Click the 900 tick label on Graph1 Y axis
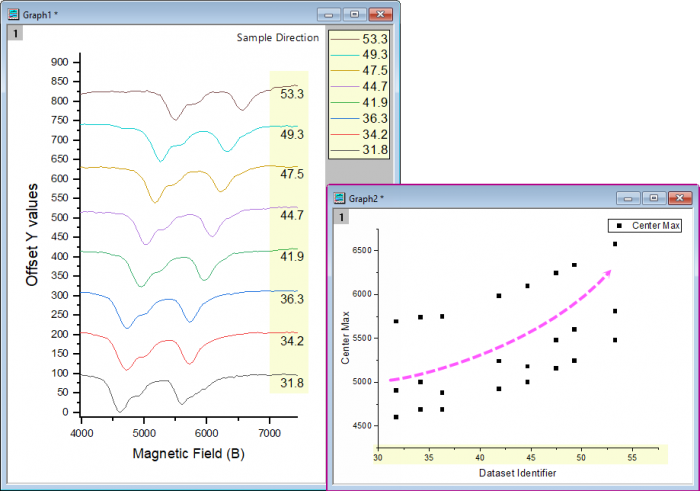This screenshot has height=491, width=700. (x=59, y=62)
